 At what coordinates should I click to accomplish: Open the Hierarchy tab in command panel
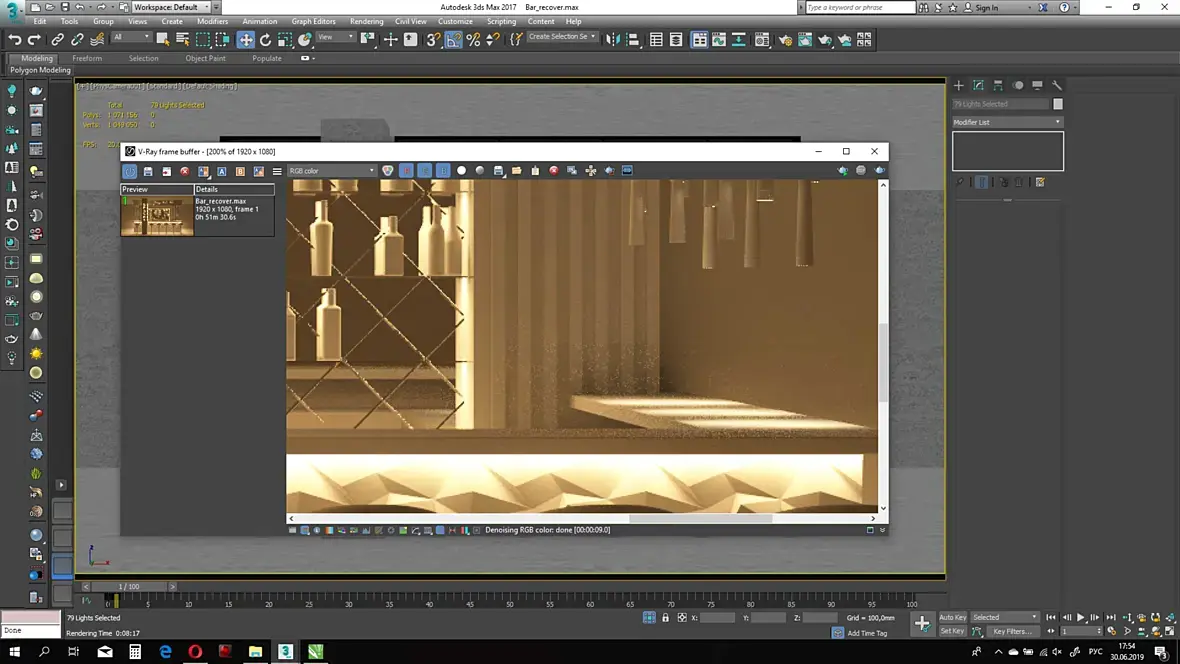point(998,85)
